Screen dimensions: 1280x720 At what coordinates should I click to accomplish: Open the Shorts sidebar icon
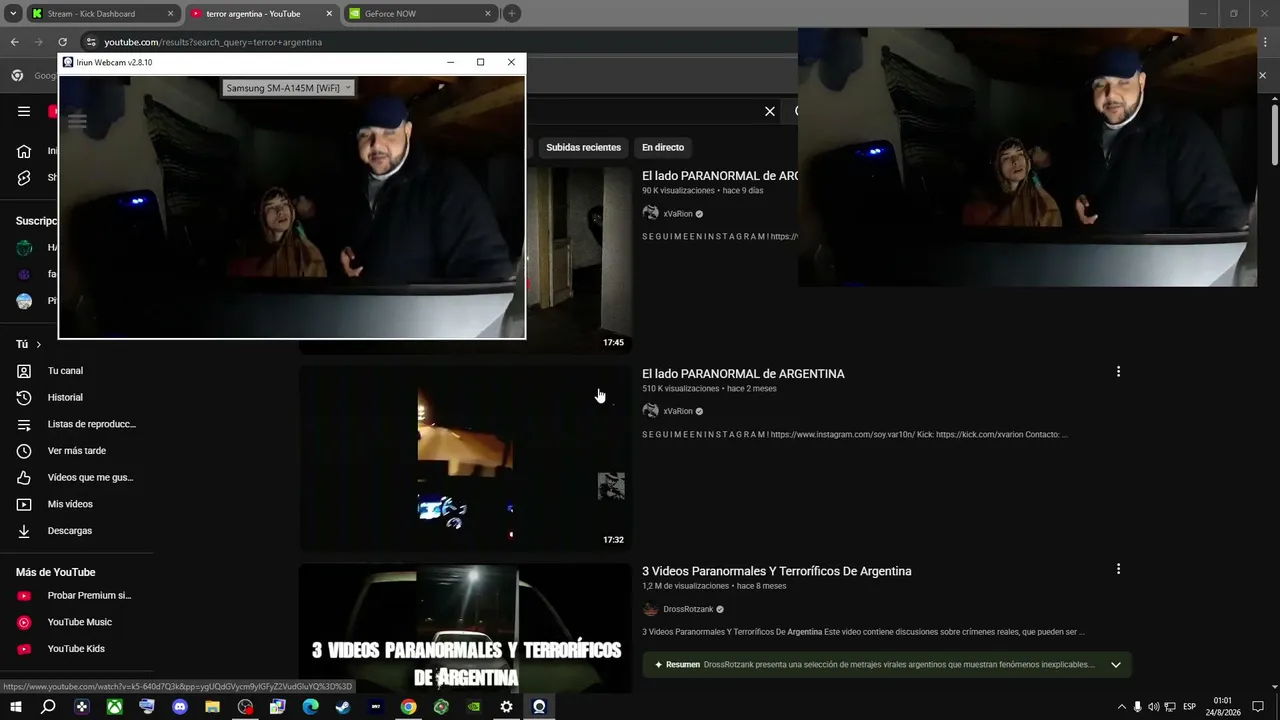coord(24,178)
